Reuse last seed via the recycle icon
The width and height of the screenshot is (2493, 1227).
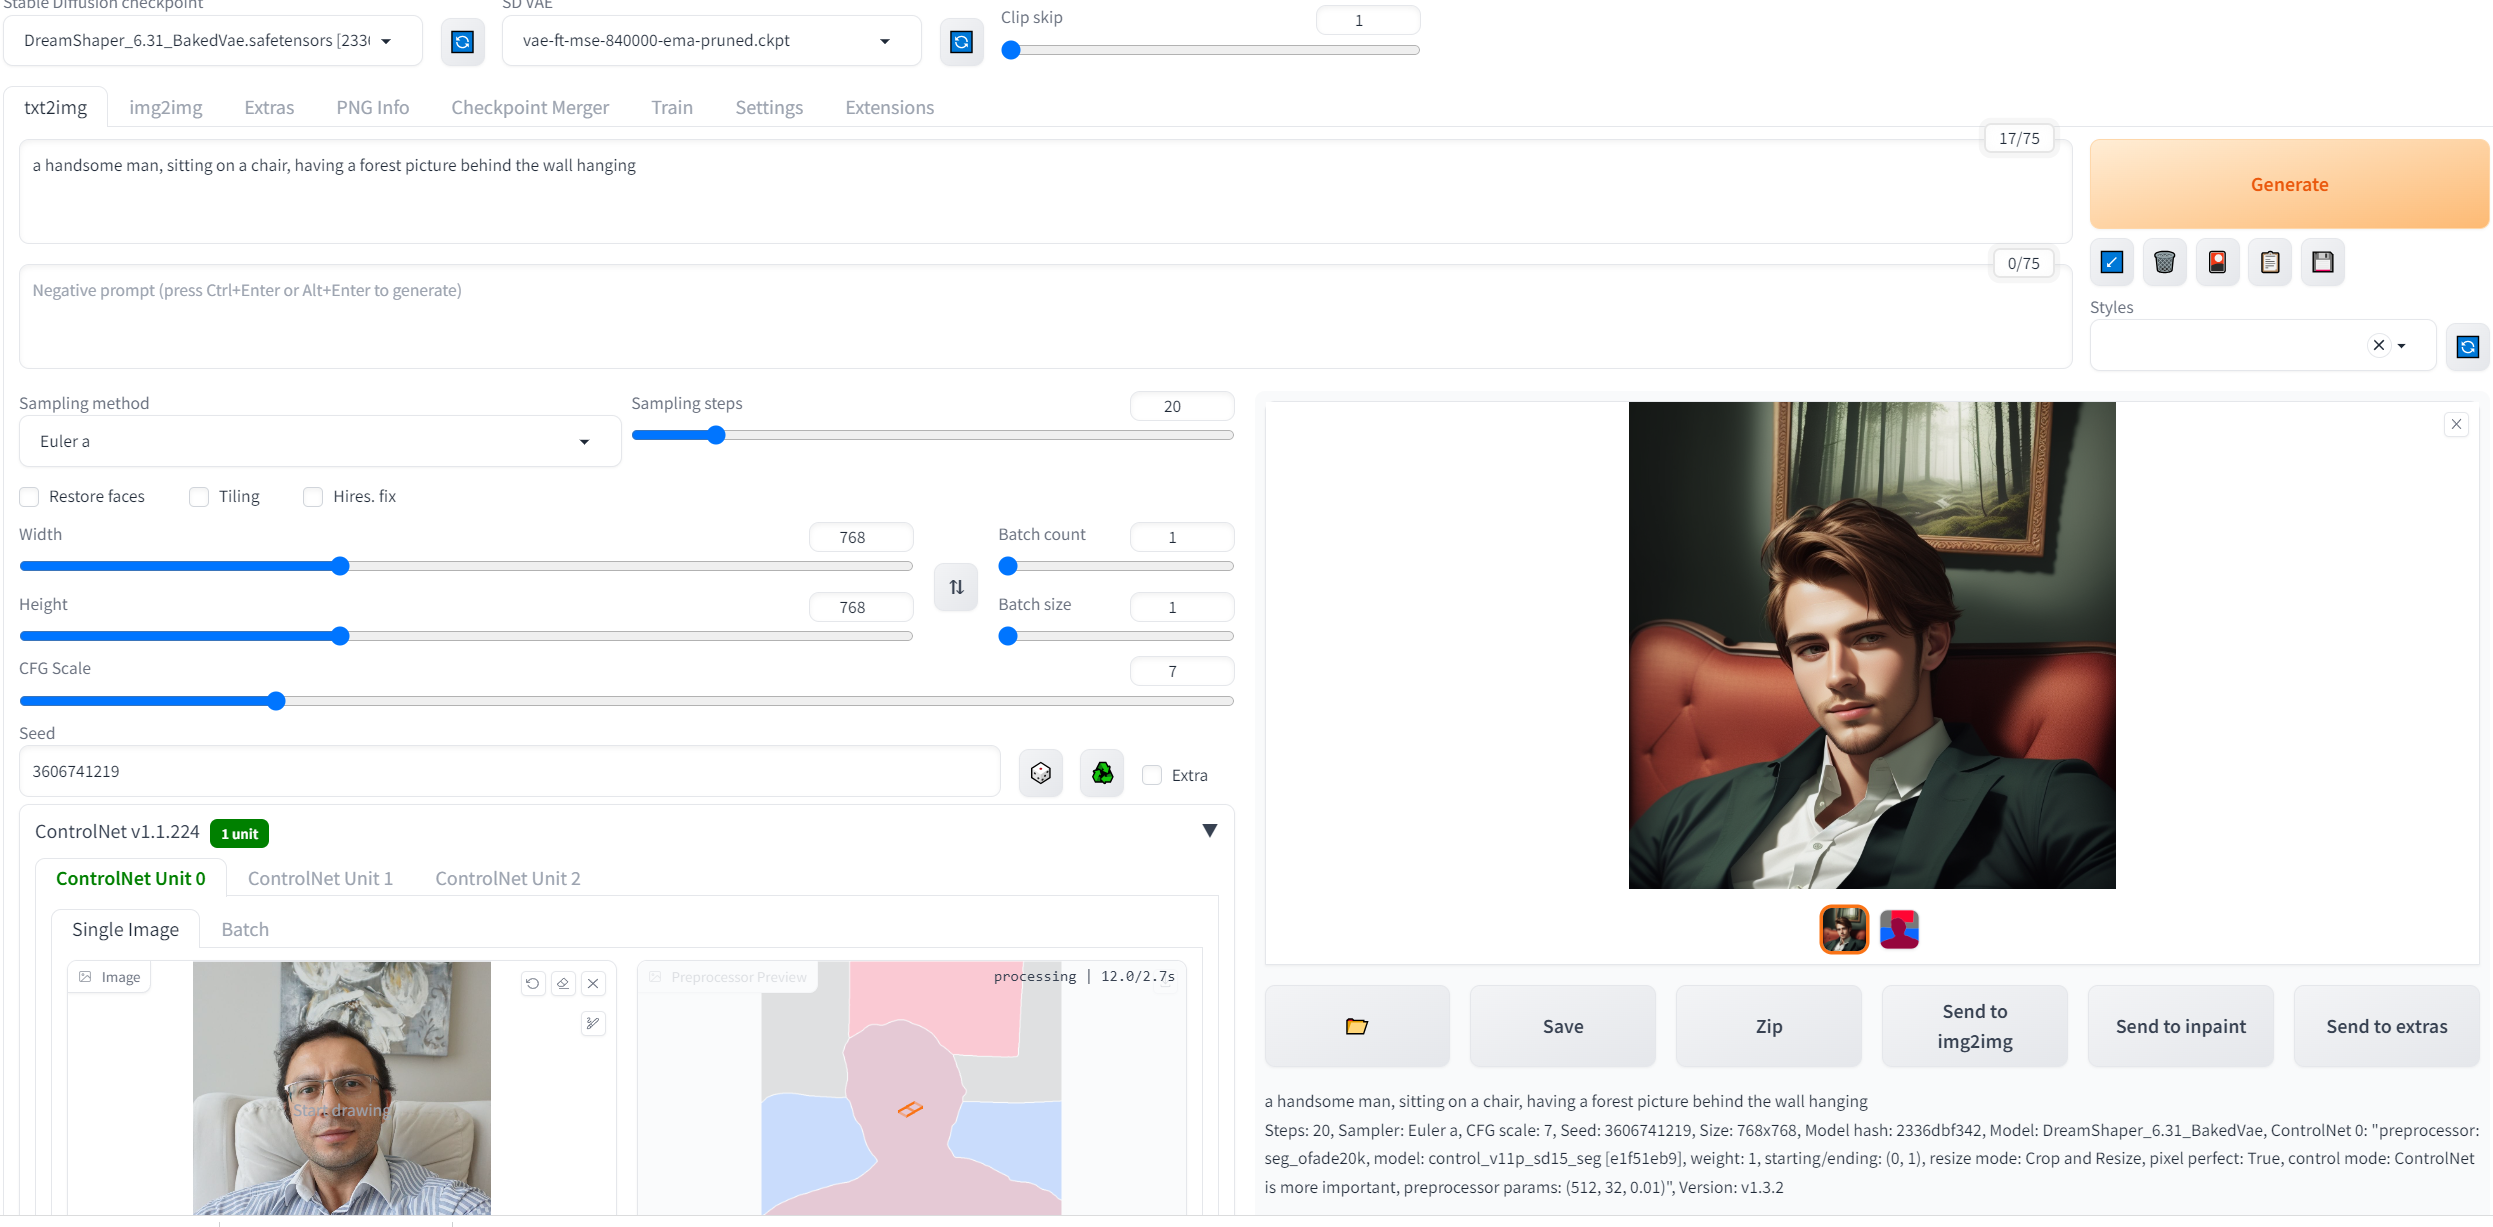tap(1101, 772)
